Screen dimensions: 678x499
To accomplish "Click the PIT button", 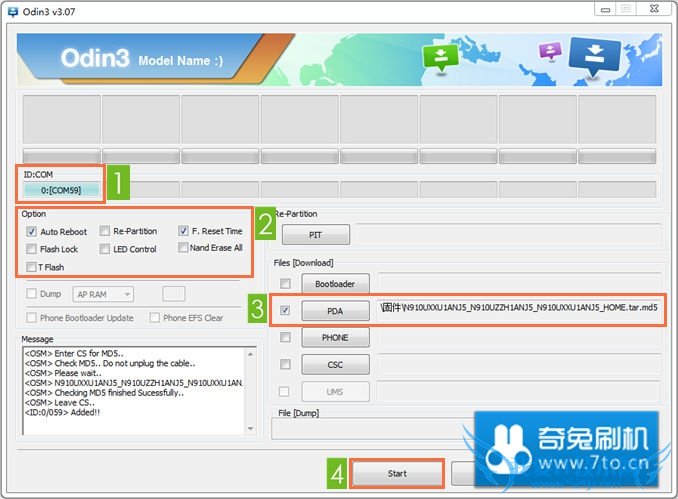I will (x=316, y=235).
